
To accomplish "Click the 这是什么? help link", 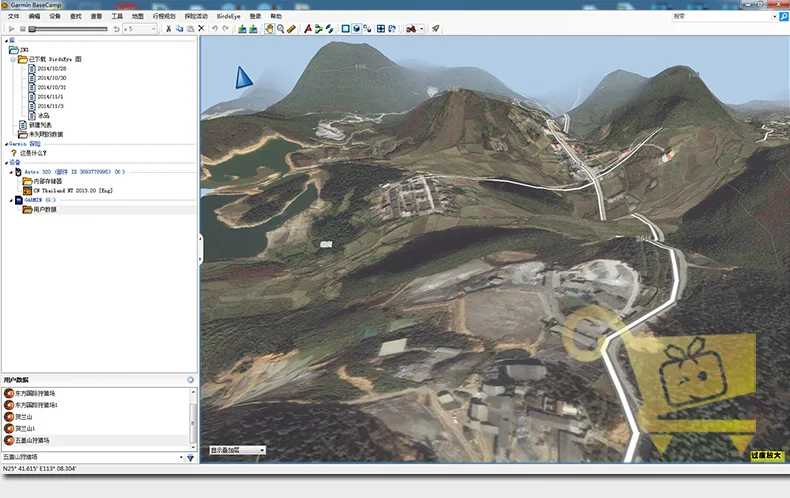I will click(33, 153).
